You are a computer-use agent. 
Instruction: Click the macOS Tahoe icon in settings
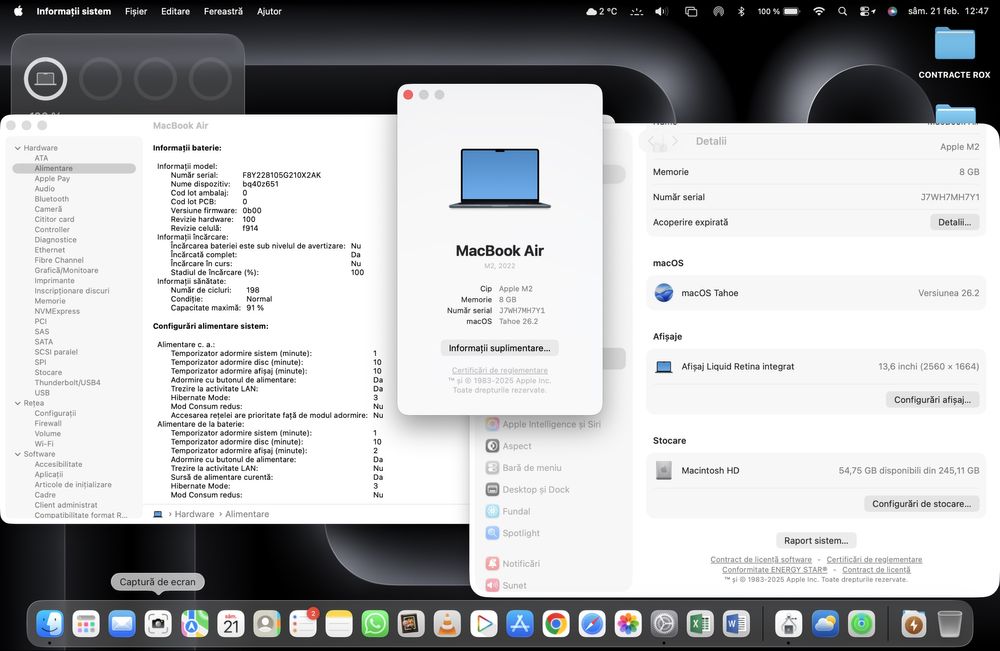click(664, 293)
